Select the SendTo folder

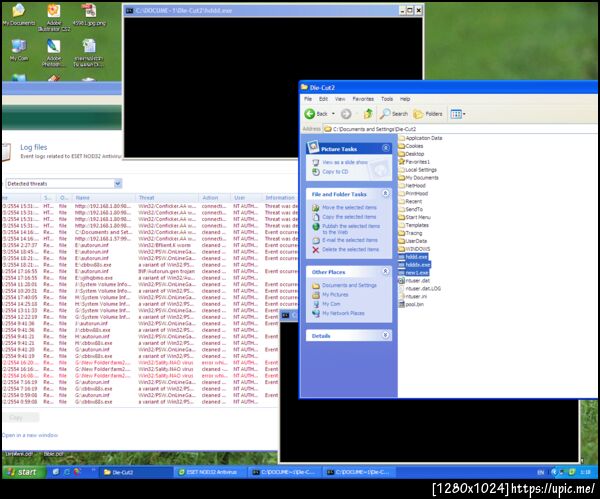tap(411, 209)
